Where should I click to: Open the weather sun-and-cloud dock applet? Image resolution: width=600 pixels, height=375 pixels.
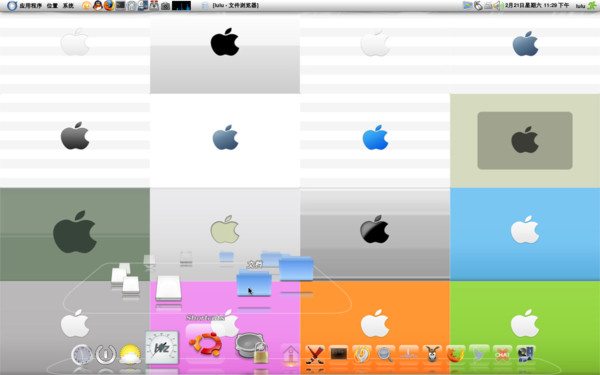130,355
